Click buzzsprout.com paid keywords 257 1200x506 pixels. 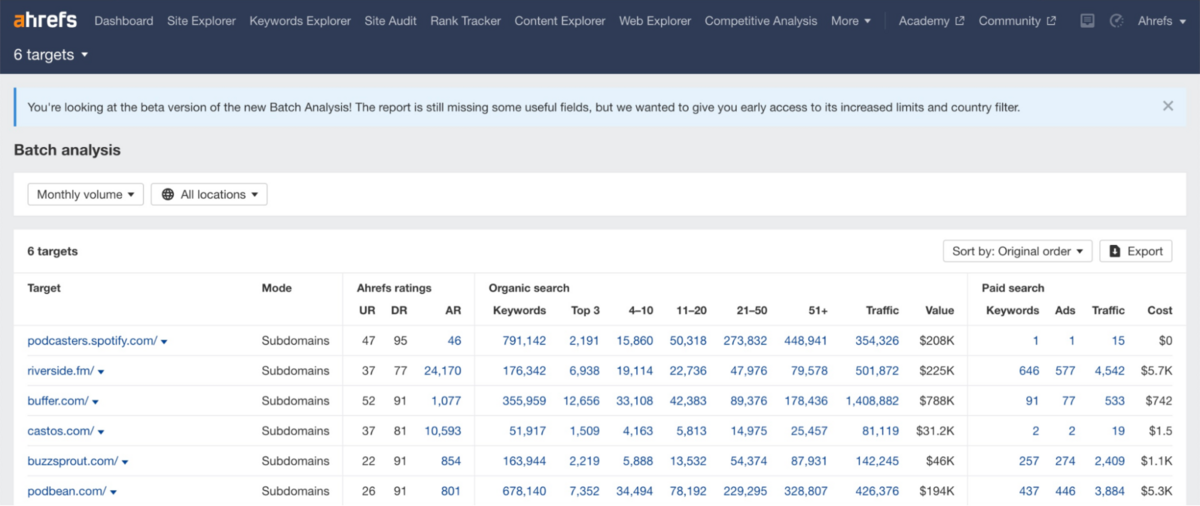pyautogui.click(x=1028, y=461)
